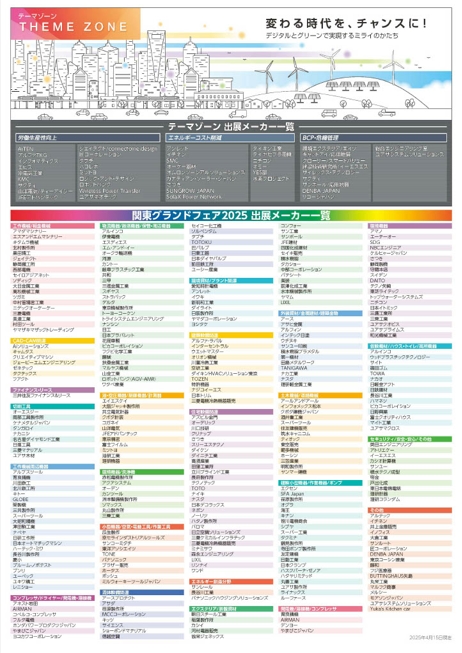Click the TOTOKU exhibitor entry
This screenshot has width=462, height=653.
pos(202,242)
